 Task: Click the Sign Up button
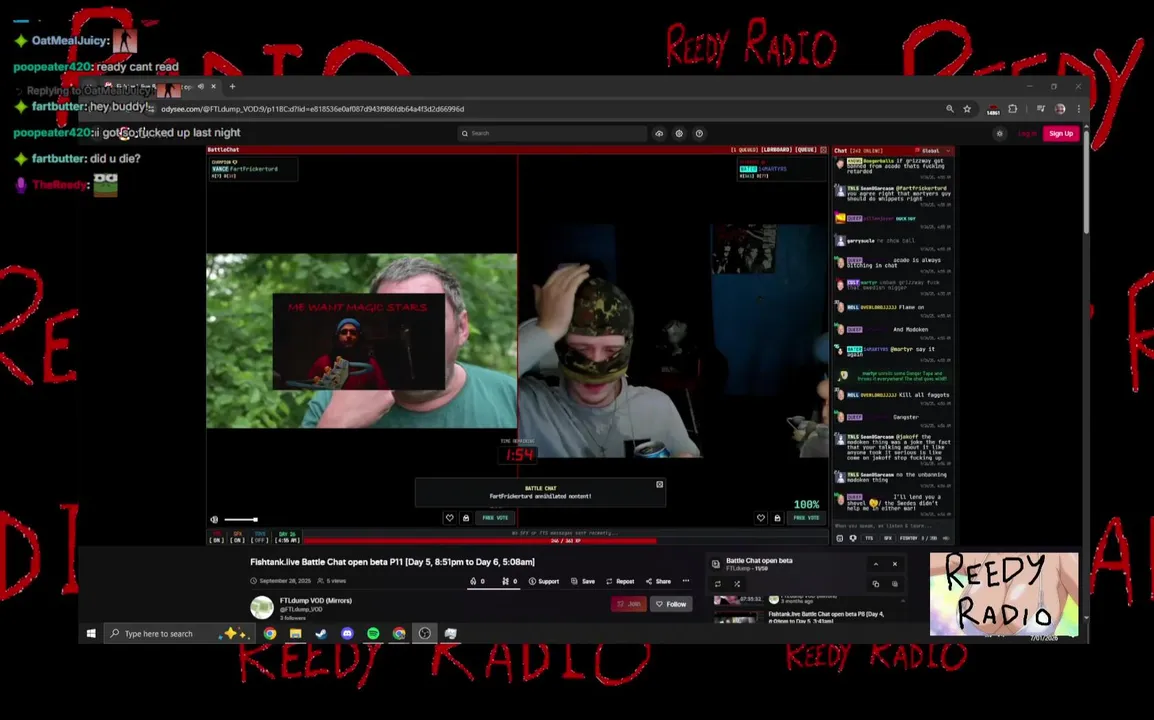pos(1061,133)
